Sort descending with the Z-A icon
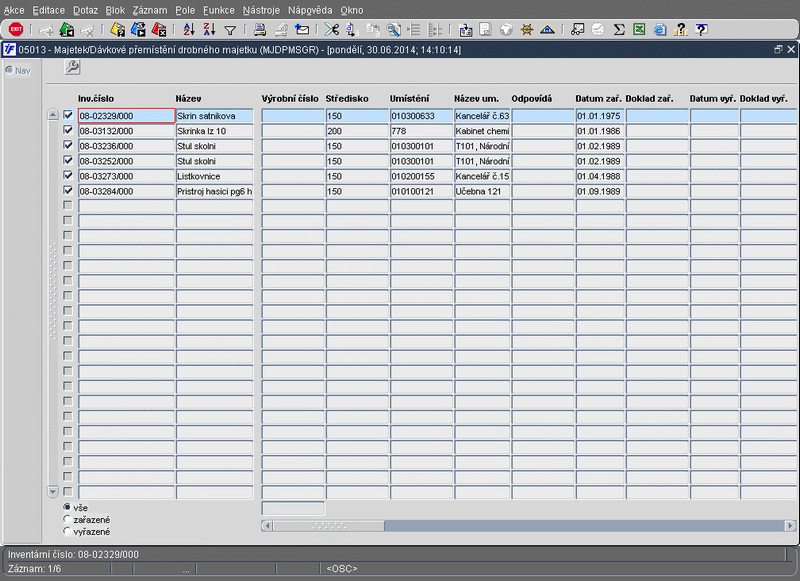The height and width of the screenshot is (581, 800). (209, 30)
